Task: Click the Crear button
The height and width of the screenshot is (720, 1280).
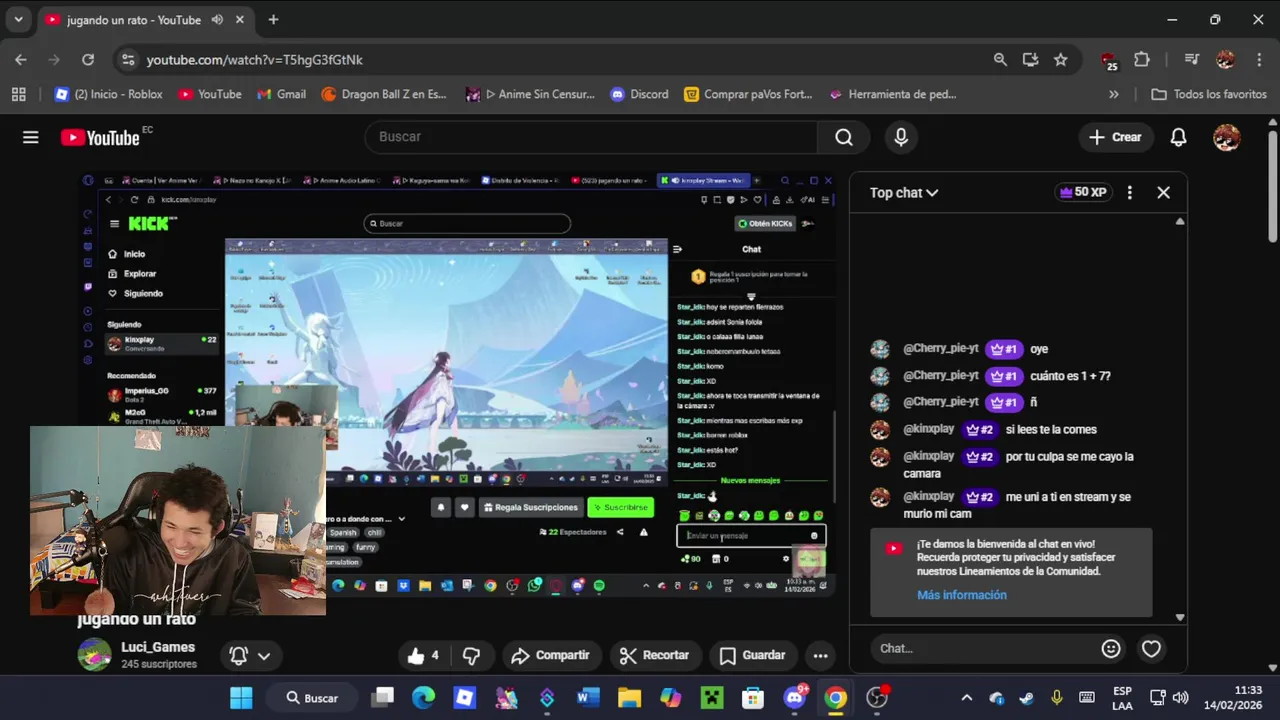Action: click(x=1115, y=137)
